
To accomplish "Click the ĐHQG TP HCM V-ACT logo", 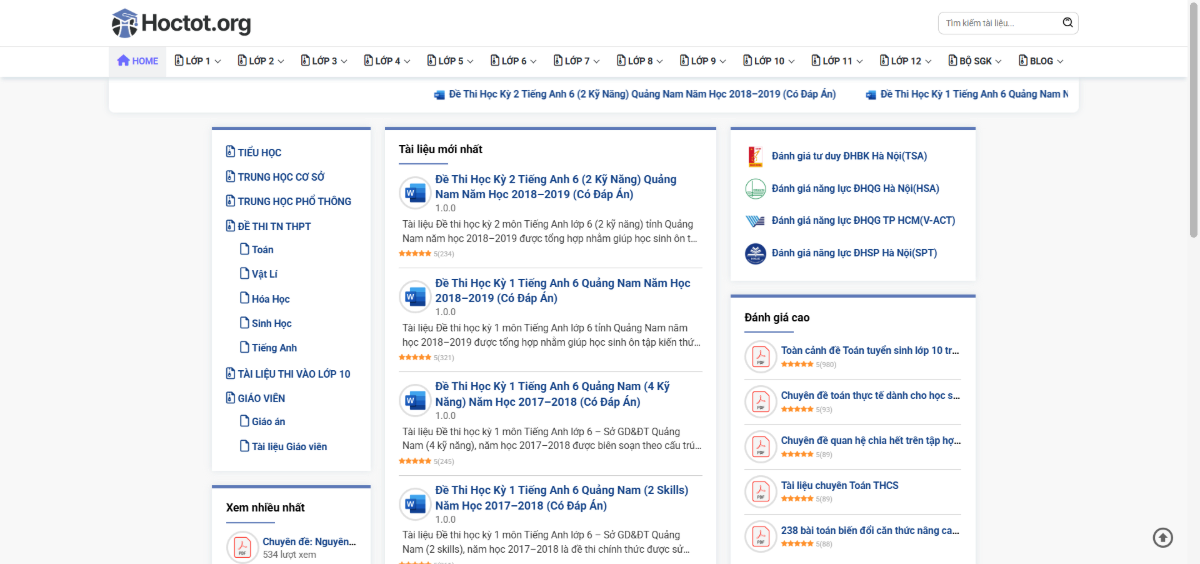I will click(755, 221).
